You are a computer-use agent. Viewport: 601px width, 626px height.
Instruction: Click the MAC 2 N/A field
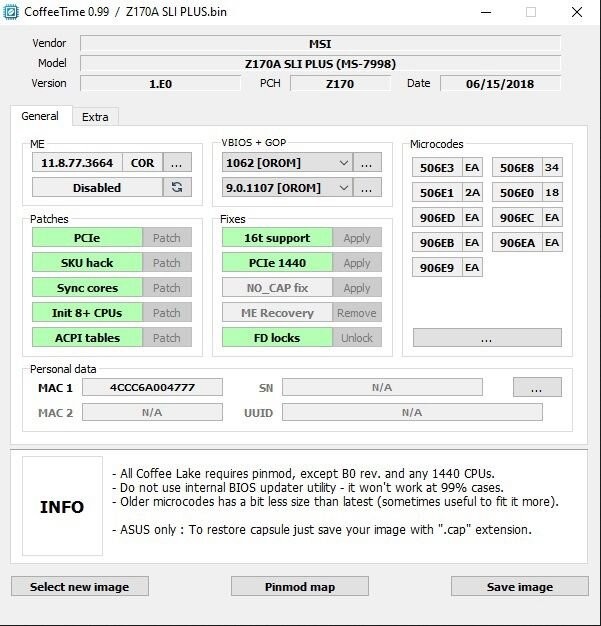[152, 412]
